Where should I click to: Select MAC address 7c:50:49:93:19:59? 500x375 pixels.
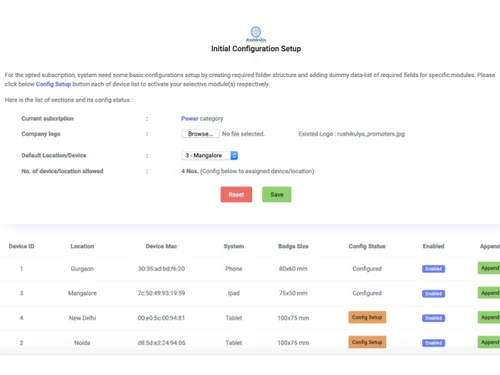tap(161, 293)
